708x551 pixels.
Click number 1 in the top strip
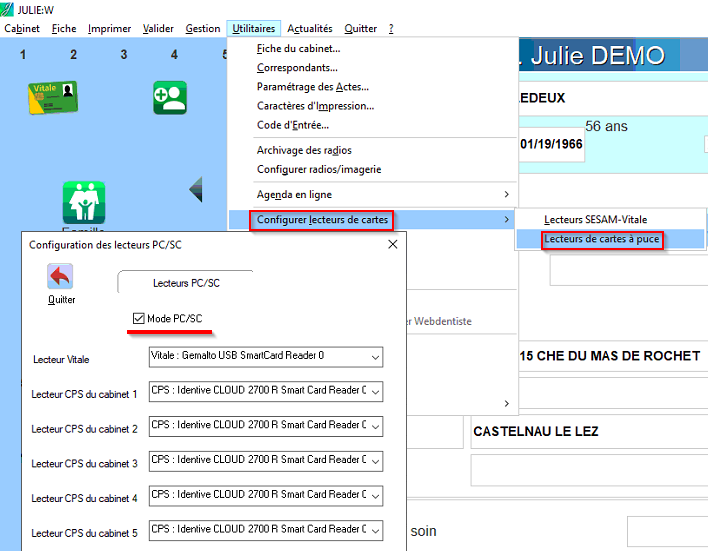[23, 55]
